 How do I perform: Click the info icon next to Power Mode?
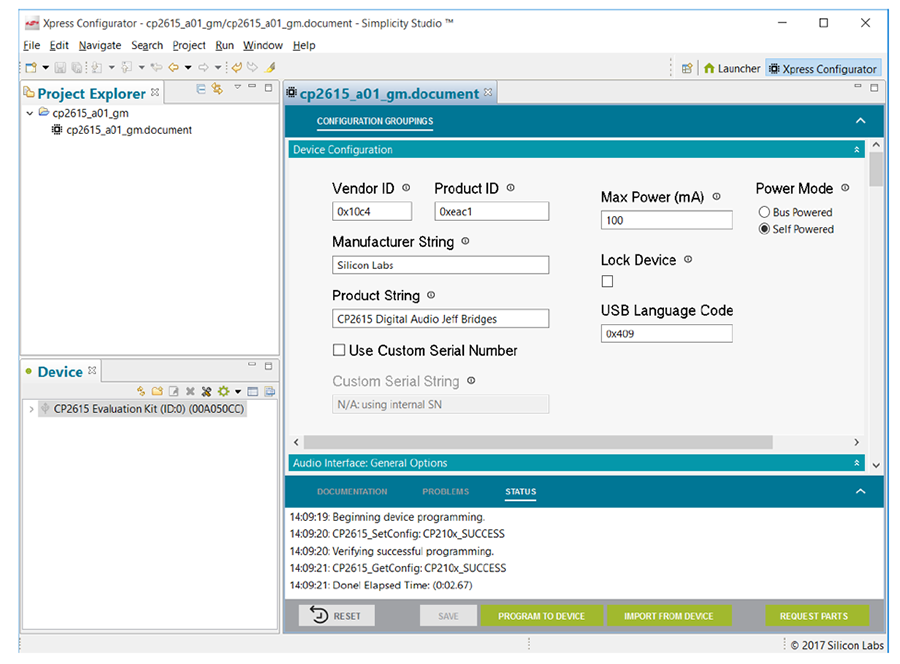[x=845, y=188]
